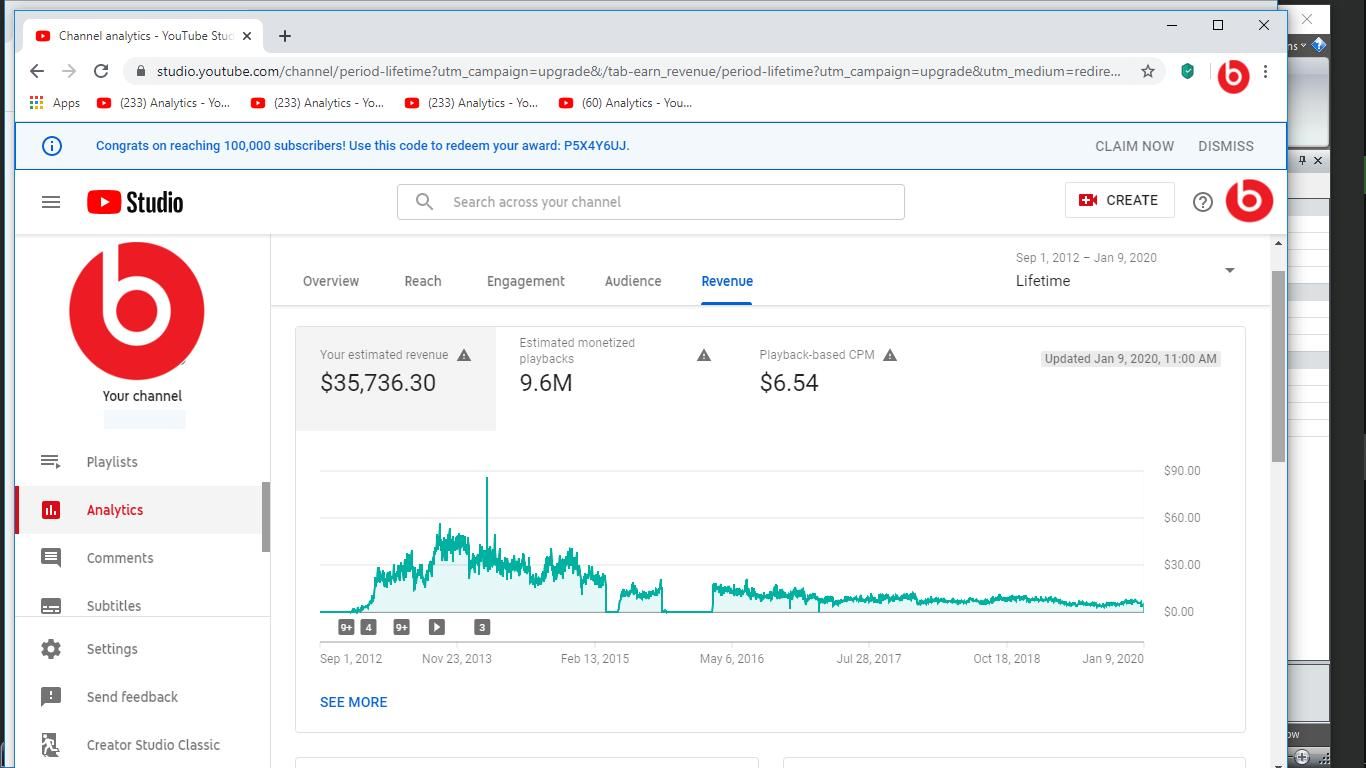Click the first 9+ timeline marker
1366x768 pixels.
pos(346,627)
